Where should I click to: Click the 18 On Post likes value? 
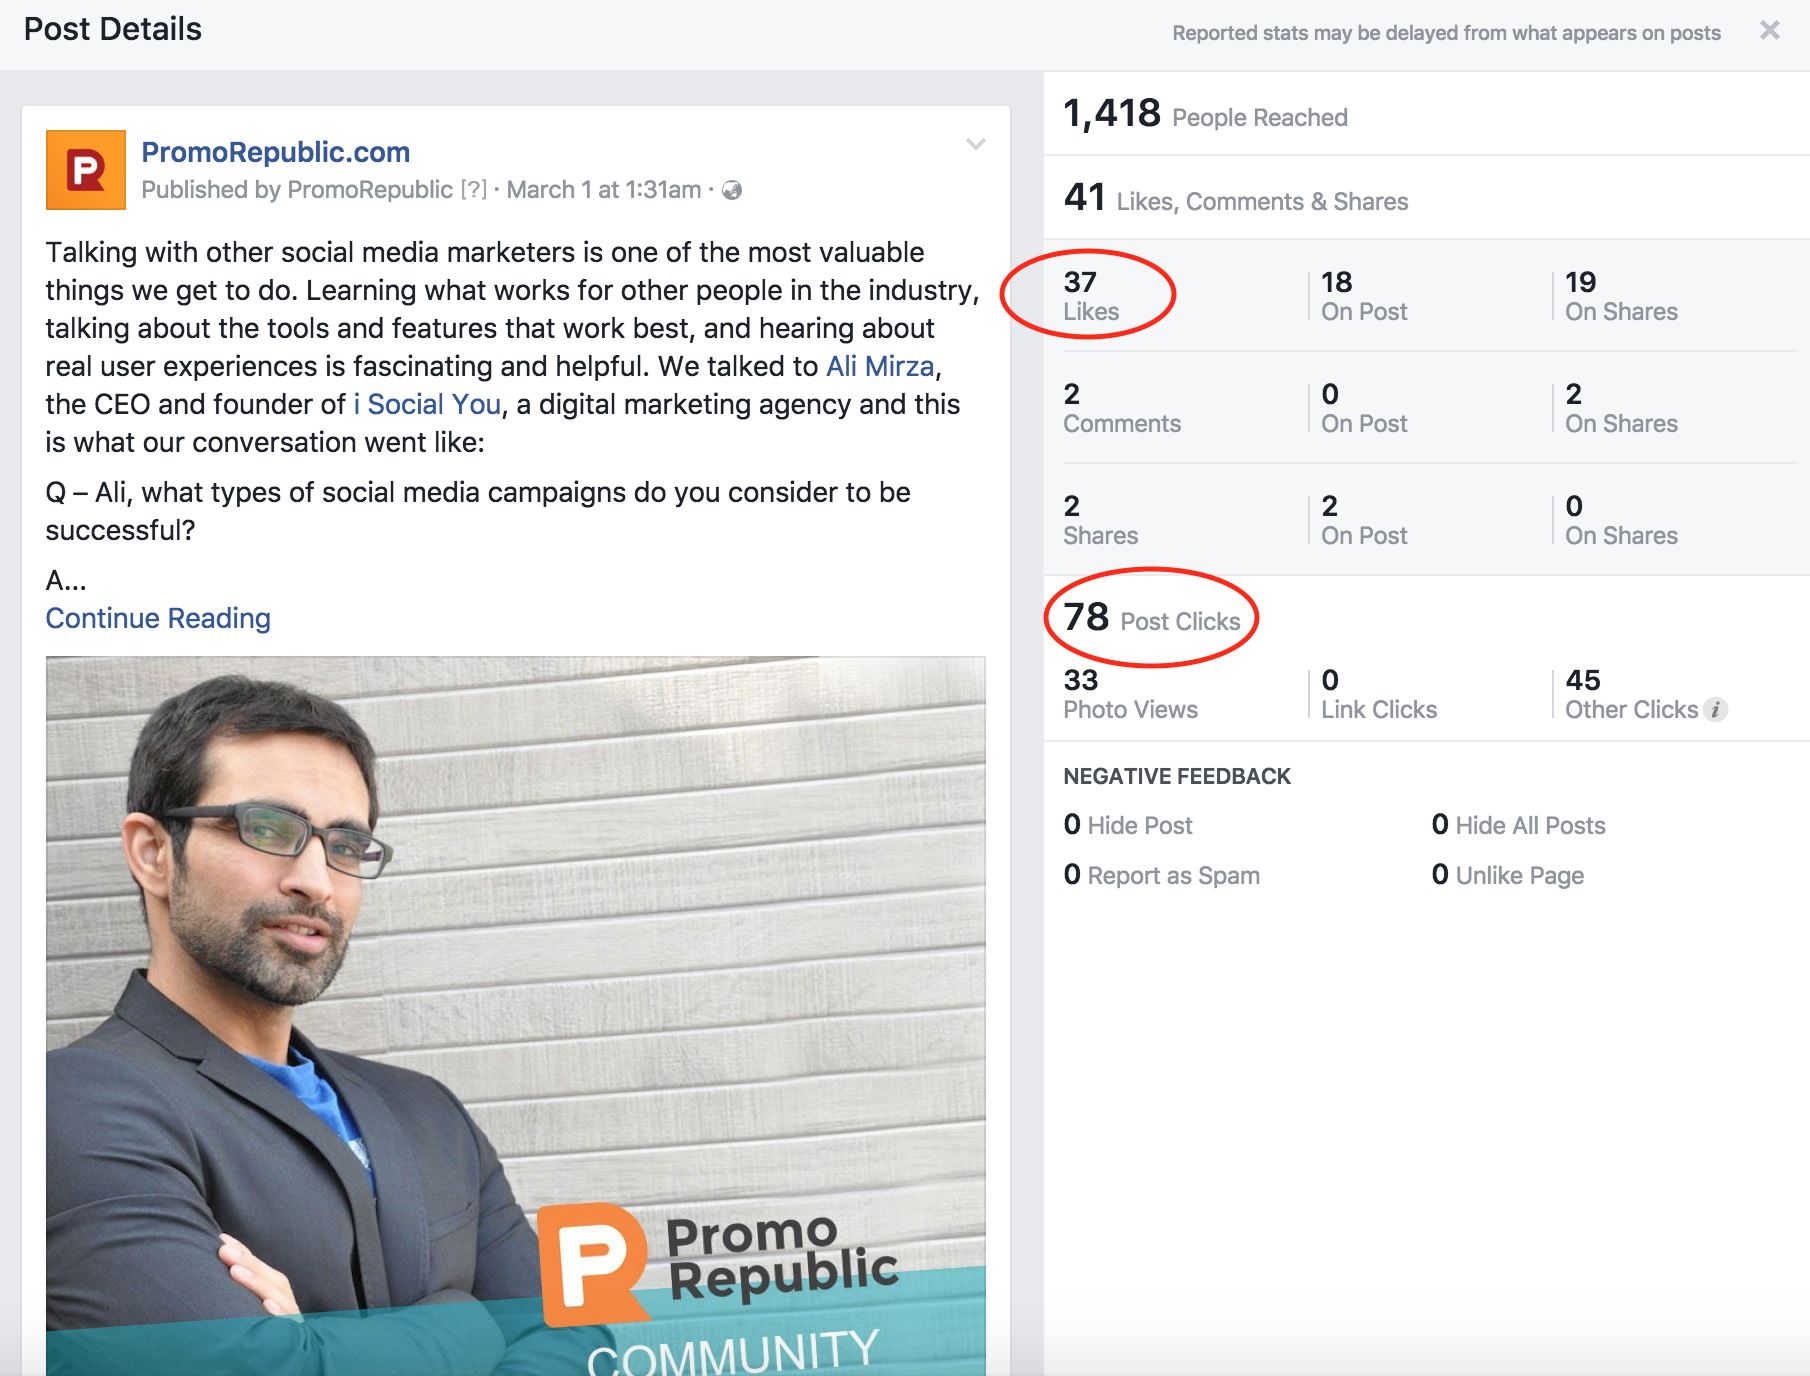[x=1364, y=296]
